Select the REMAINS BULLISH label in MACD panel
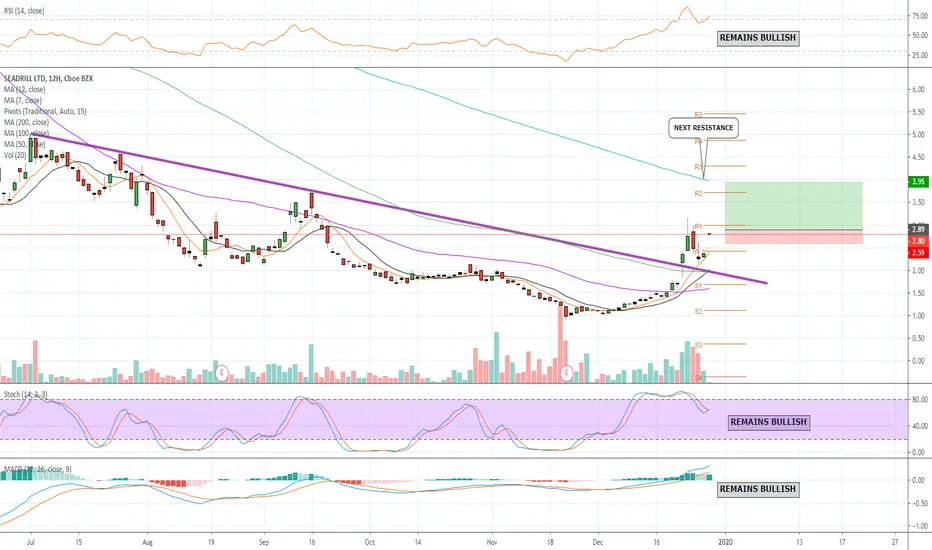Image resolution: width=932 pixels, height=550 pixels. point(757,489)
